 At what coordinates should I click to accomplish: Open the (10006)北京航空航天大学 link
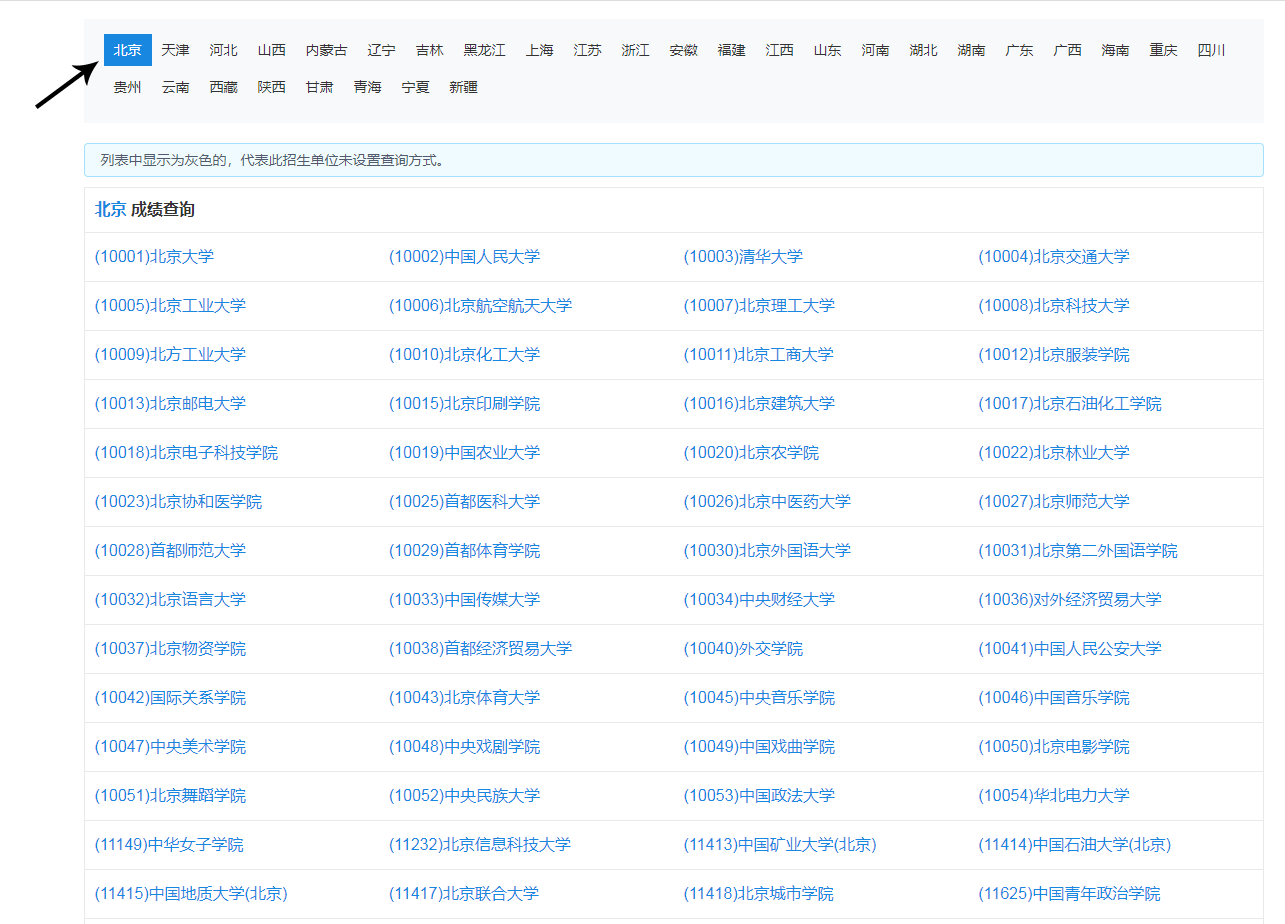point(480,306)
